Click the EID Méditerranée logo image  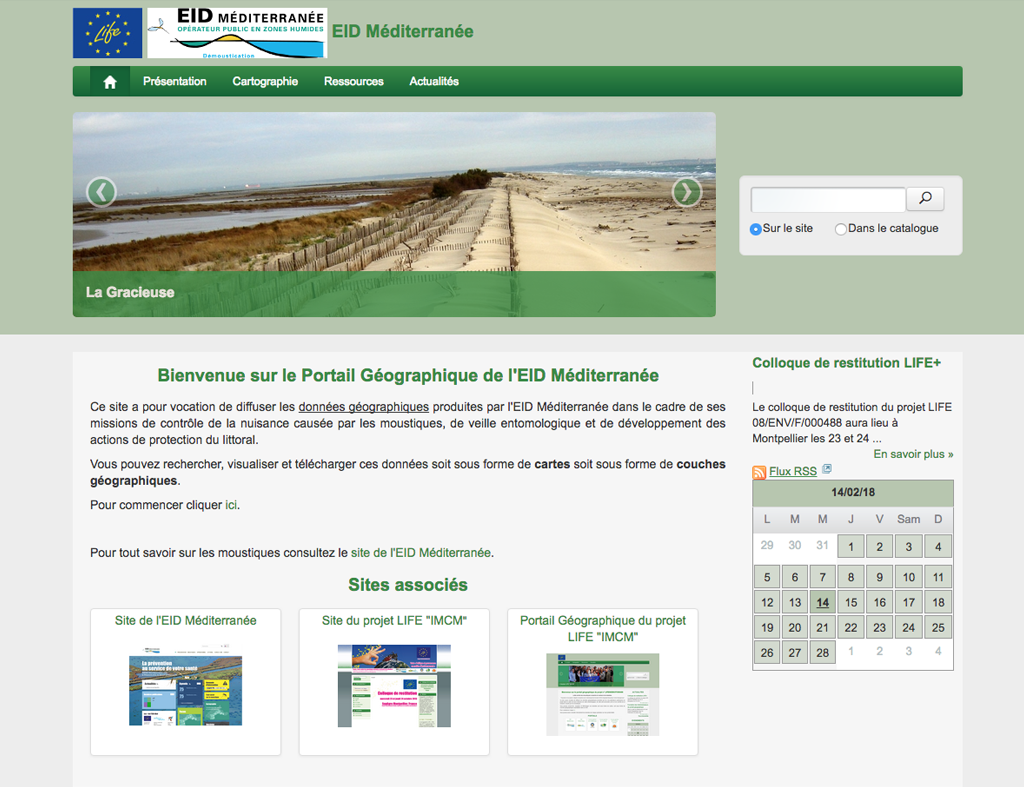[237, 33]
